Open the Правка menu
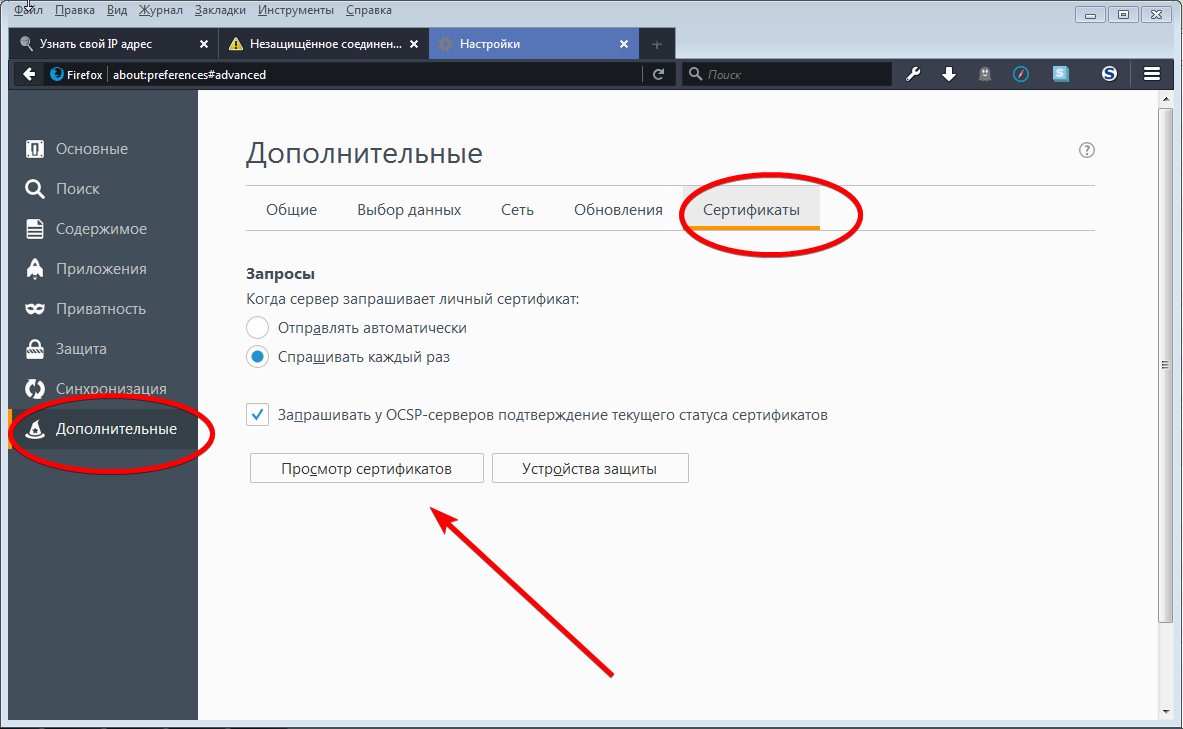The width and height of the screenshot is (1183, 729). coord(75,11)
